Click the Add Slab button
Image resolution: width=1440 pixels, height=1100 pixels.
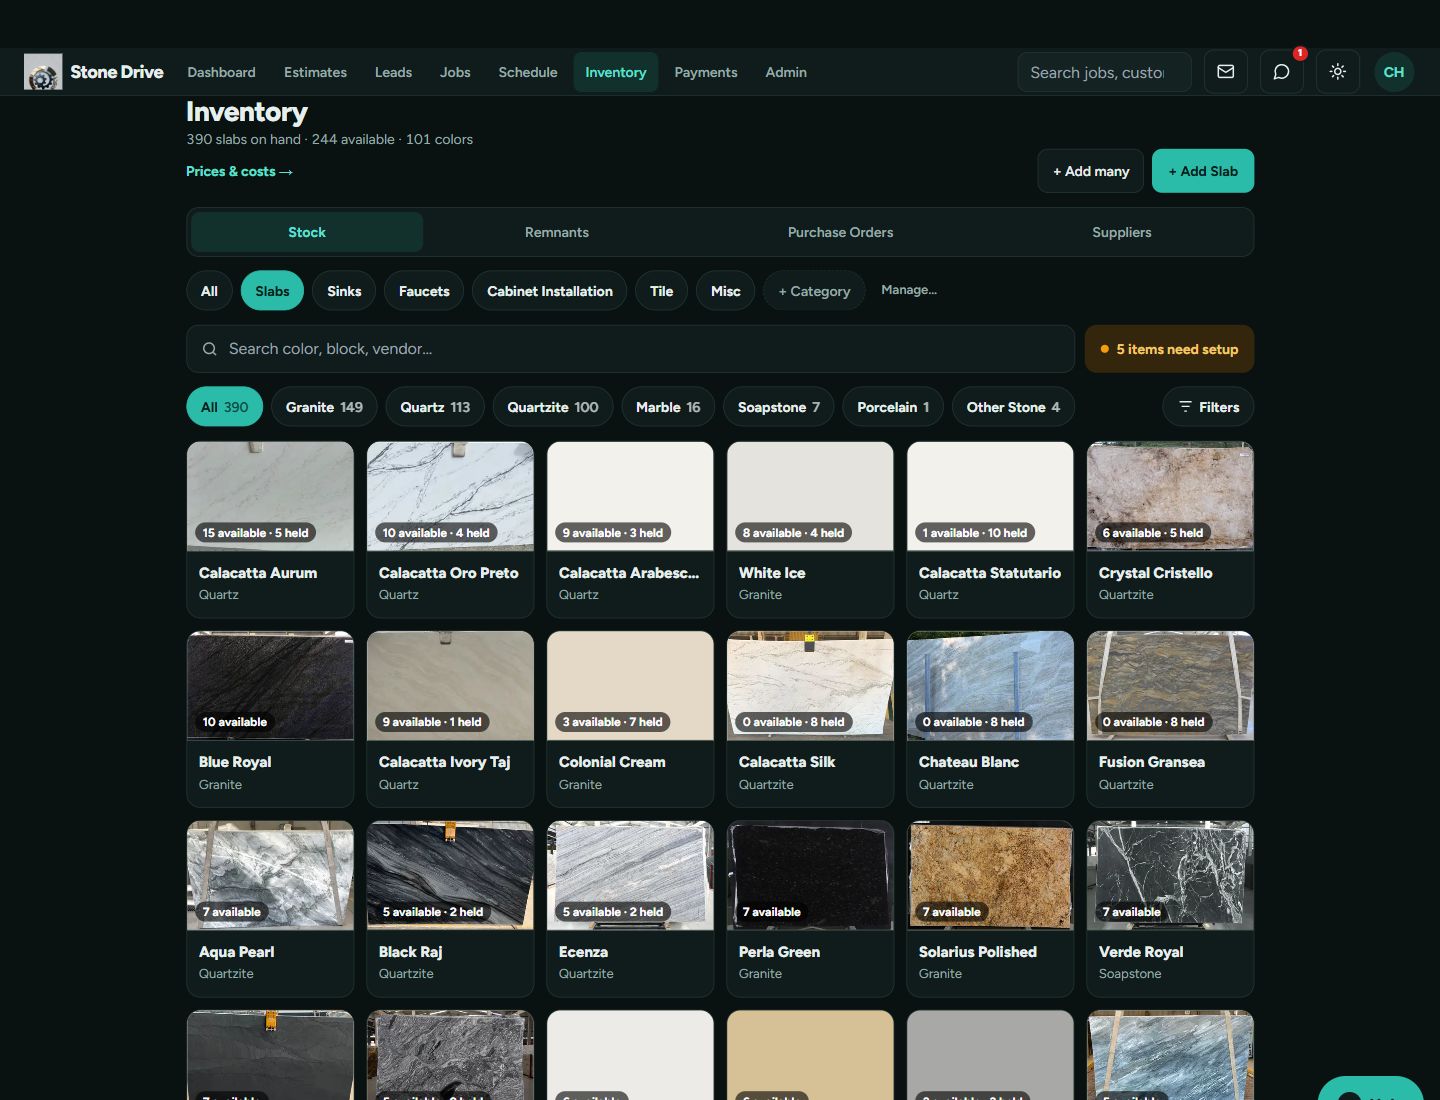coord(1203,171)
